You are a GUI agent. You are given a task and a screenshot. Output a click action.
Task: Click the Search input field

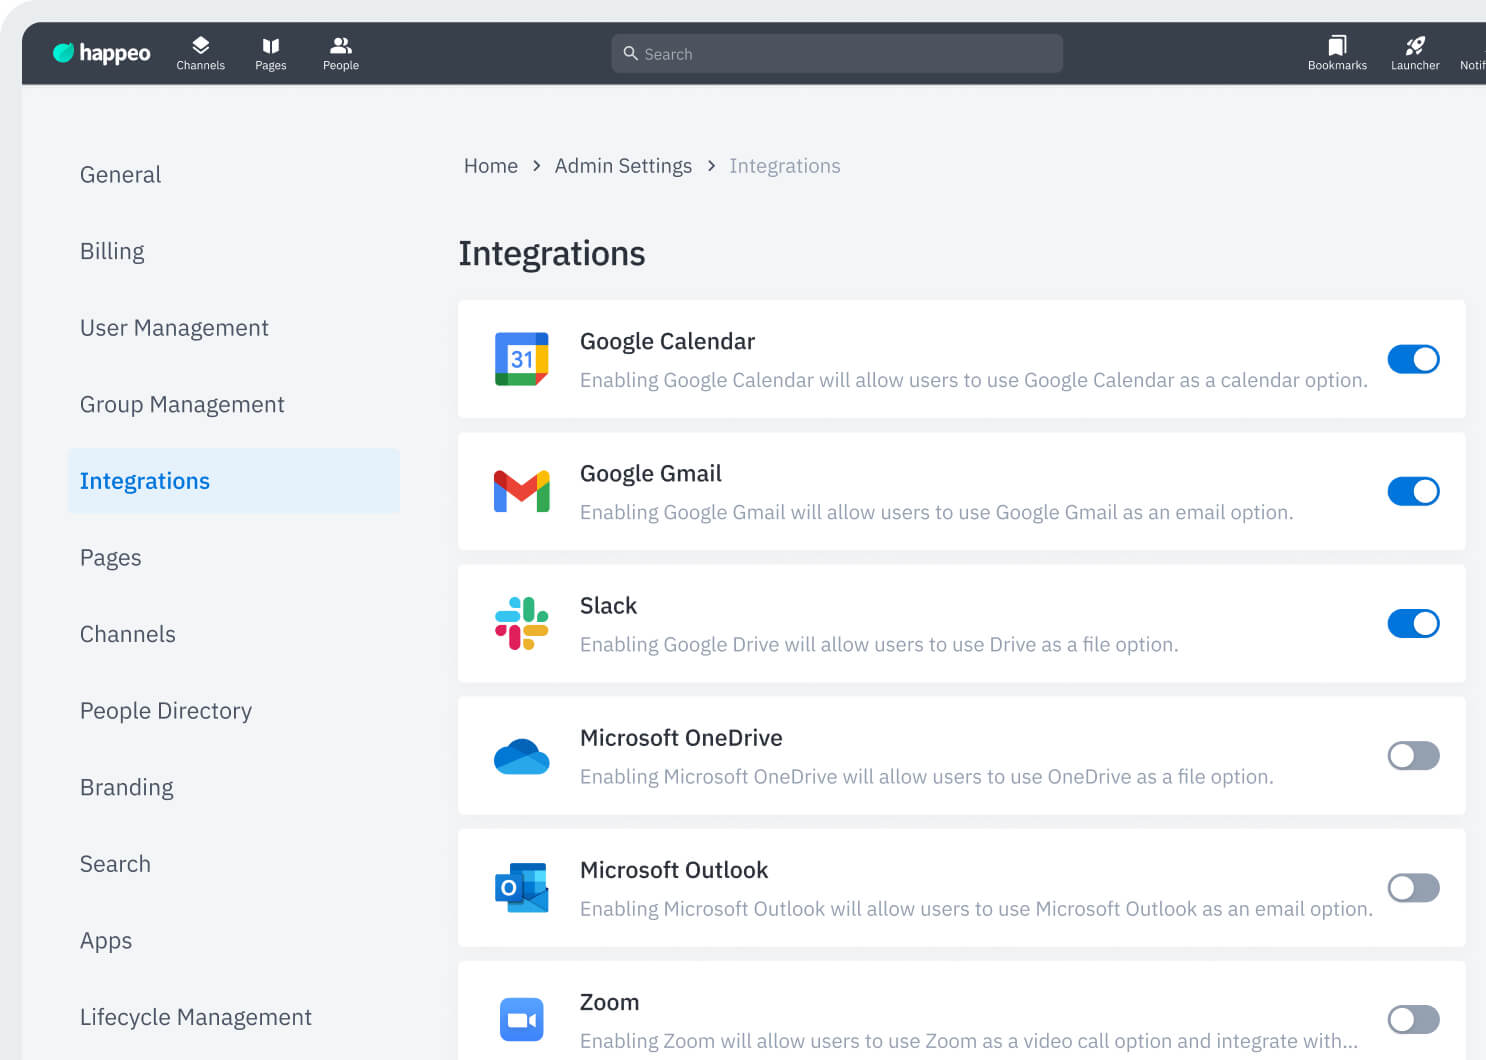click(837, 53)
